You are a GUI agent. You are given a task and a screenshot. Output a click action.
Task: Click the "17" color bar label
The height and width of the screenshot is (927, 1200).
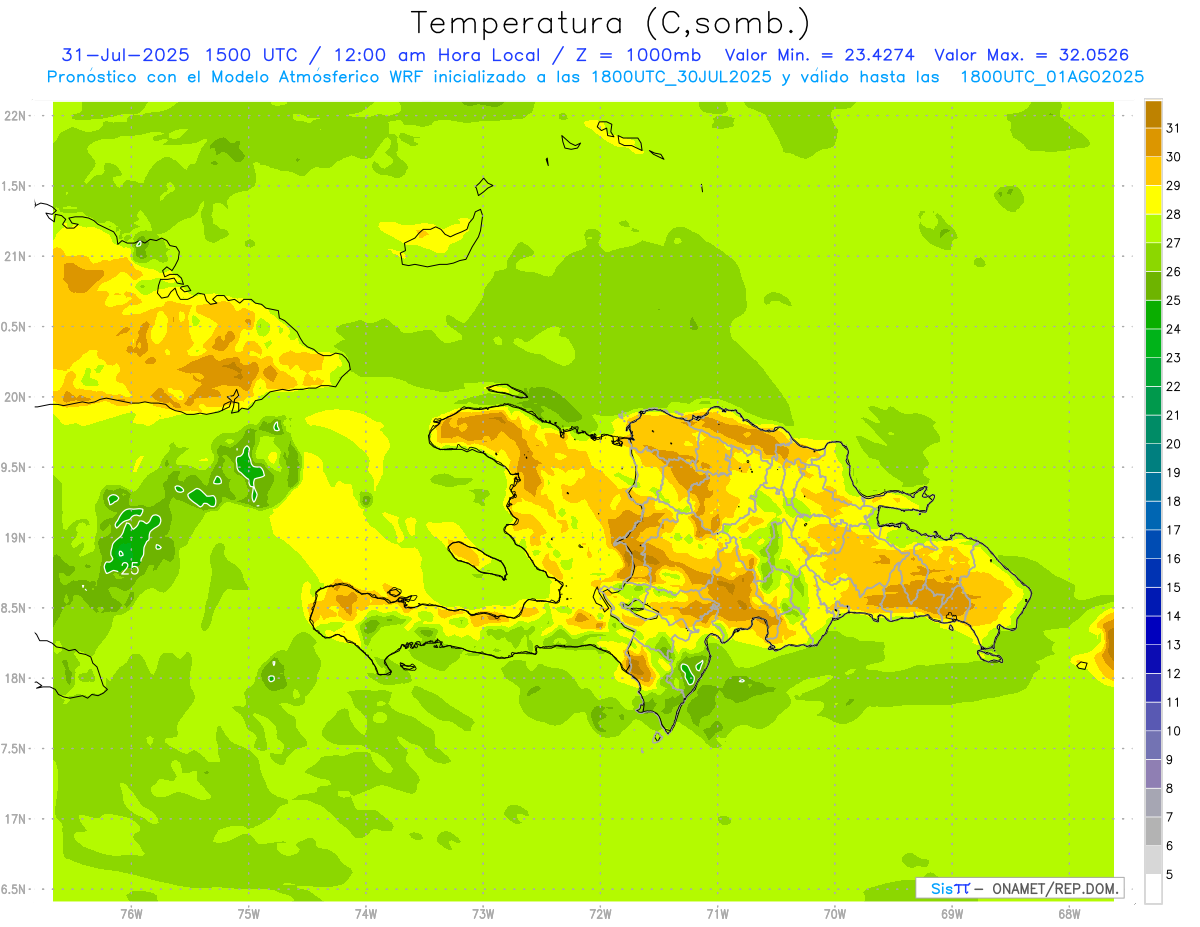coord(1173,530)
